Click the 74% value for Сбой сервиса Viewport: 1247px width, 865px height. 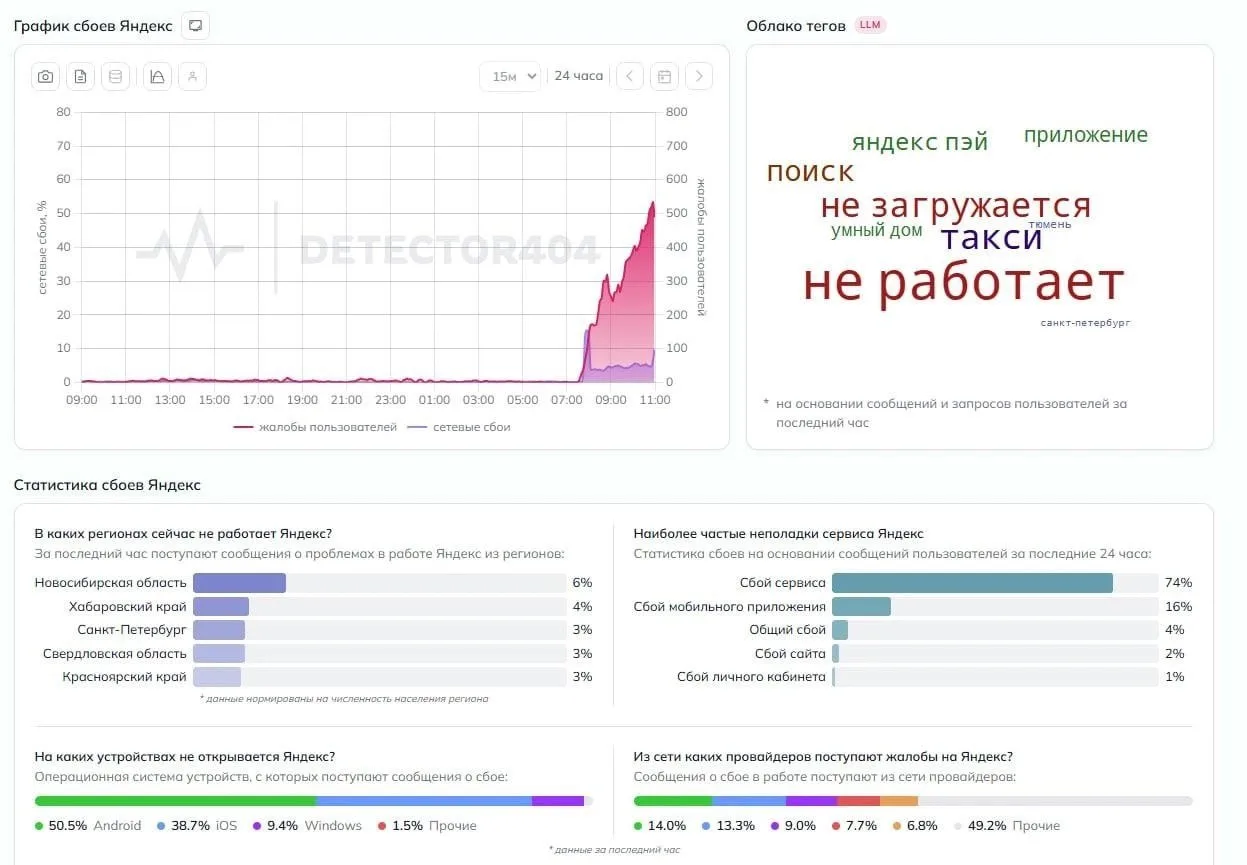coord(1178,583)
